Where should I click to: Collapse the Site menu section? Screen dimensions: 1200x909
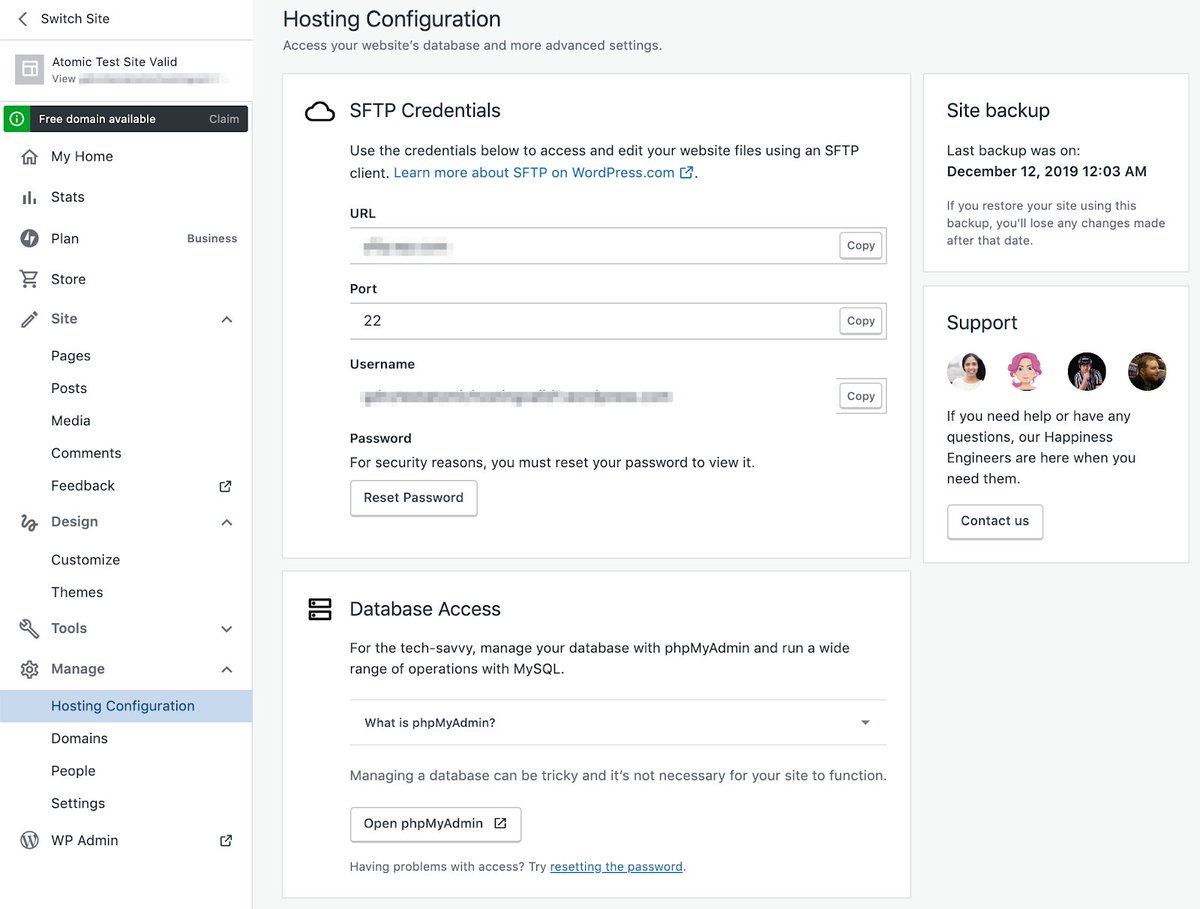[x=227, y=319]
